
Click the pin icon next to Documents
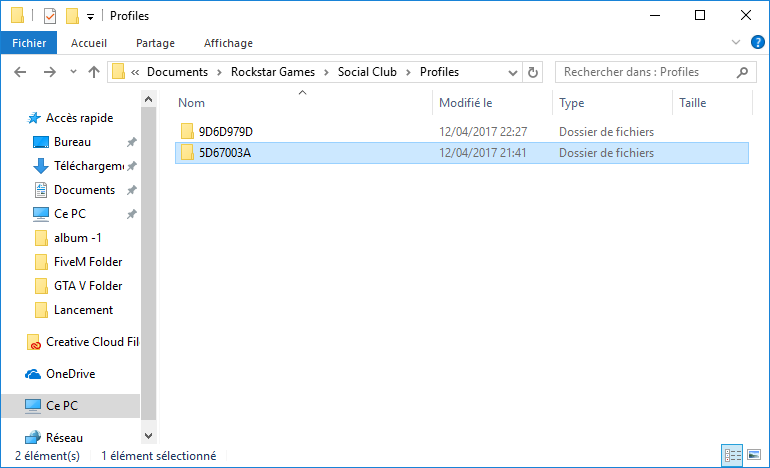pos(132,191)
